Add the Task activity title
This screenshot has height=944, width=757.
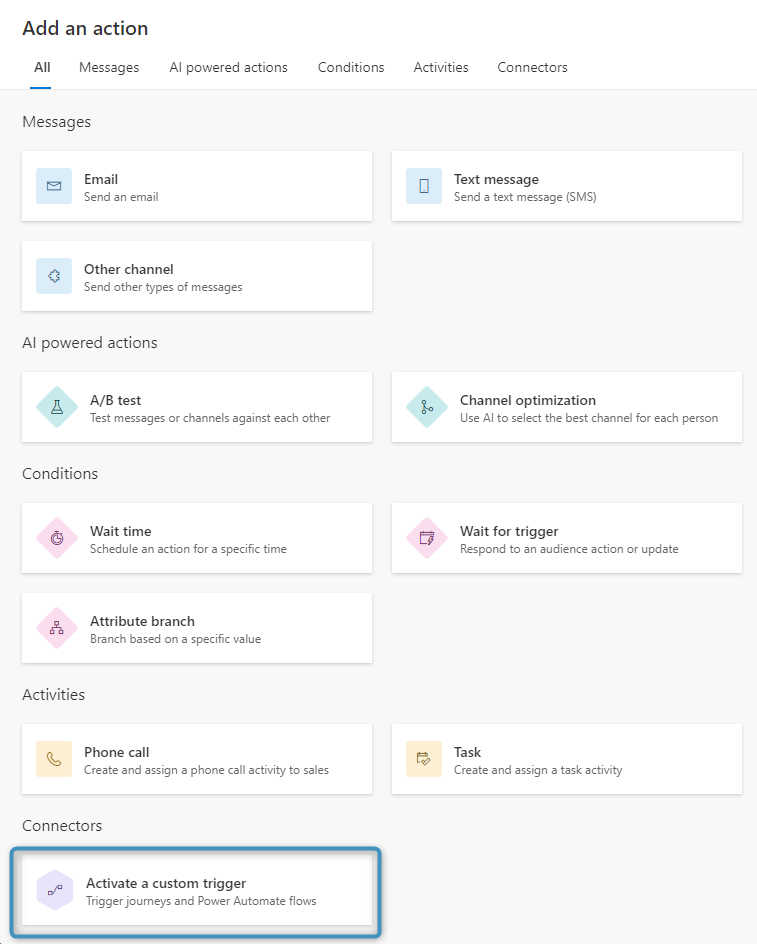coord(467,752)
